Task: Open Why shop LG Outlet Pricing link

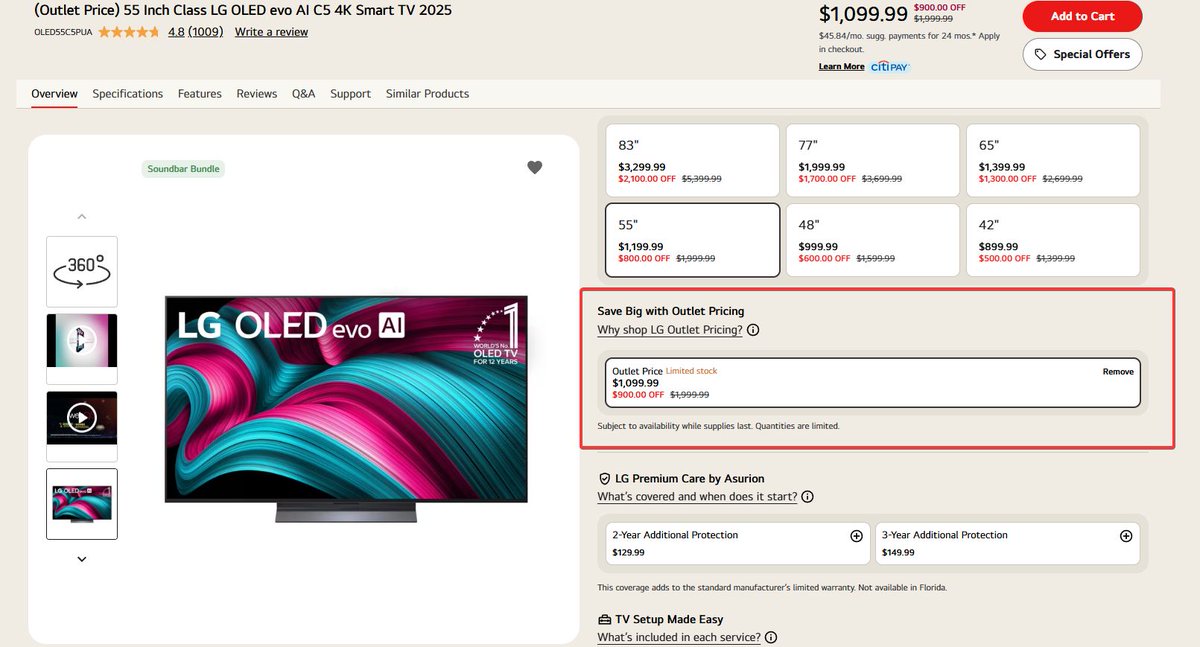Action: [670, 330]
